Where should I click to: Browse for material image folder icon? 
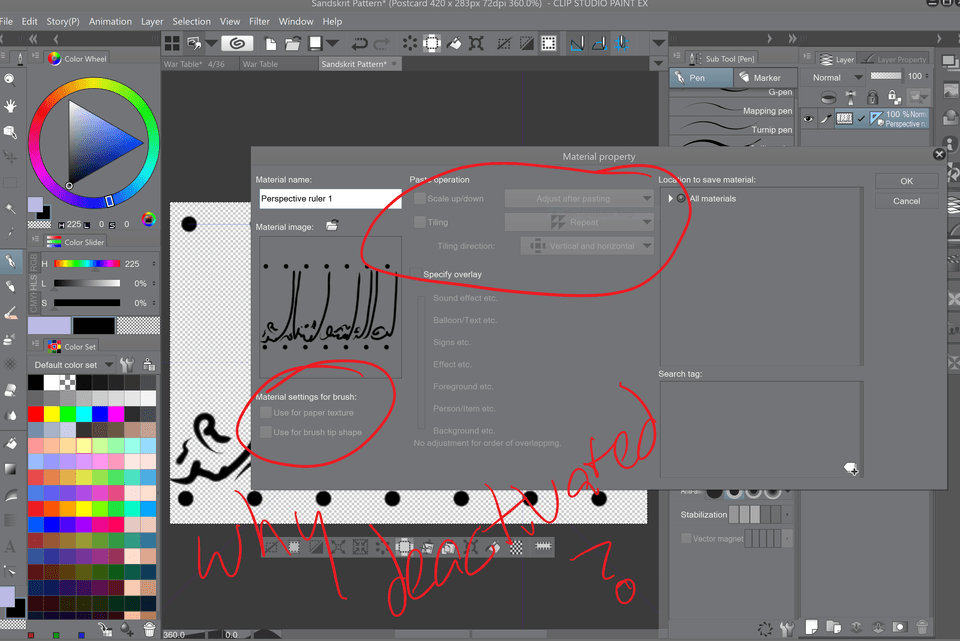coord(332,226)
